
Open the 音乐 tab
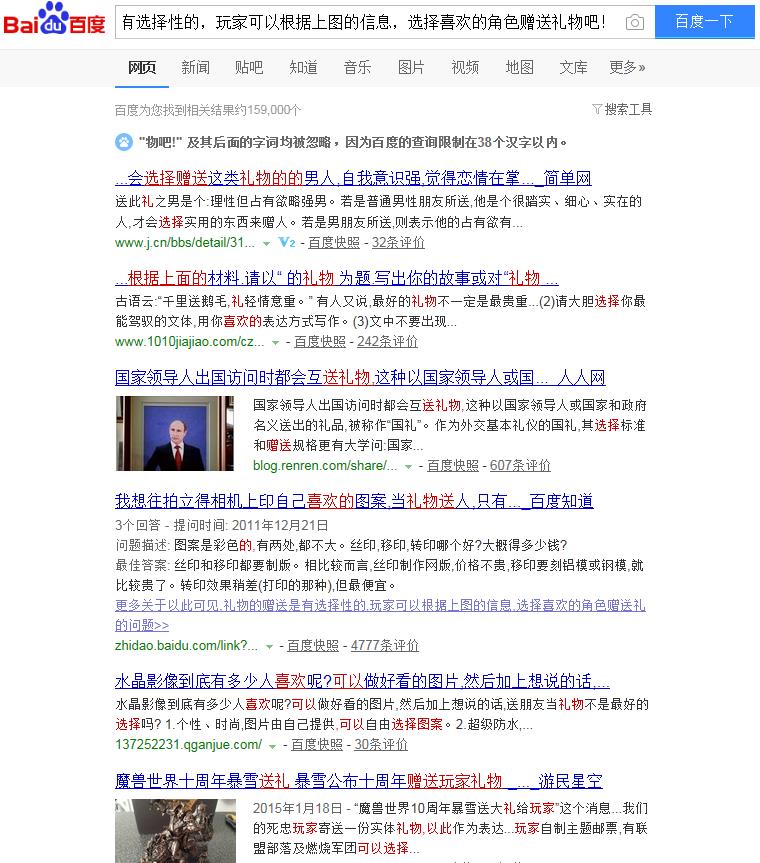(x=357, y=67)
